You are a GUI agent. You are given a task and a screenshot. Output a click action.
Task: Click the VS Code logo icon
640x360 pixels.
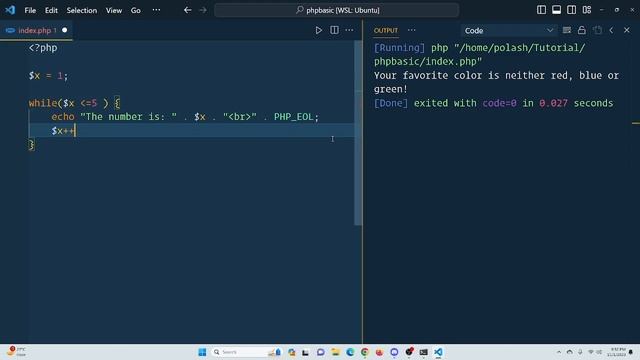pyautogui.click(x=10, y=10)
